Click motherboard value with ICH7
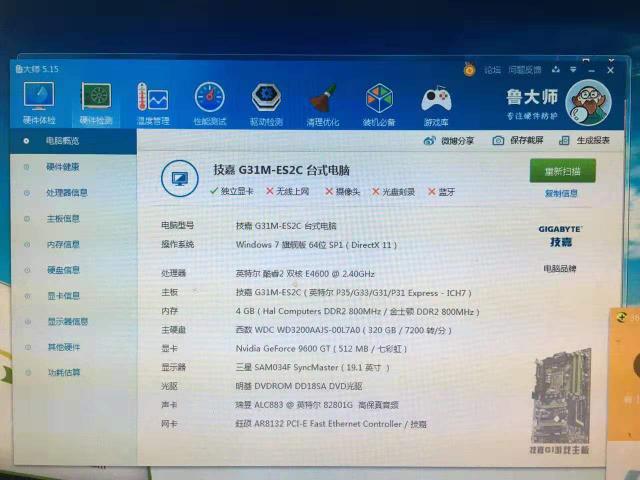Viewport: 640px width, 480px height. (353, 292)
